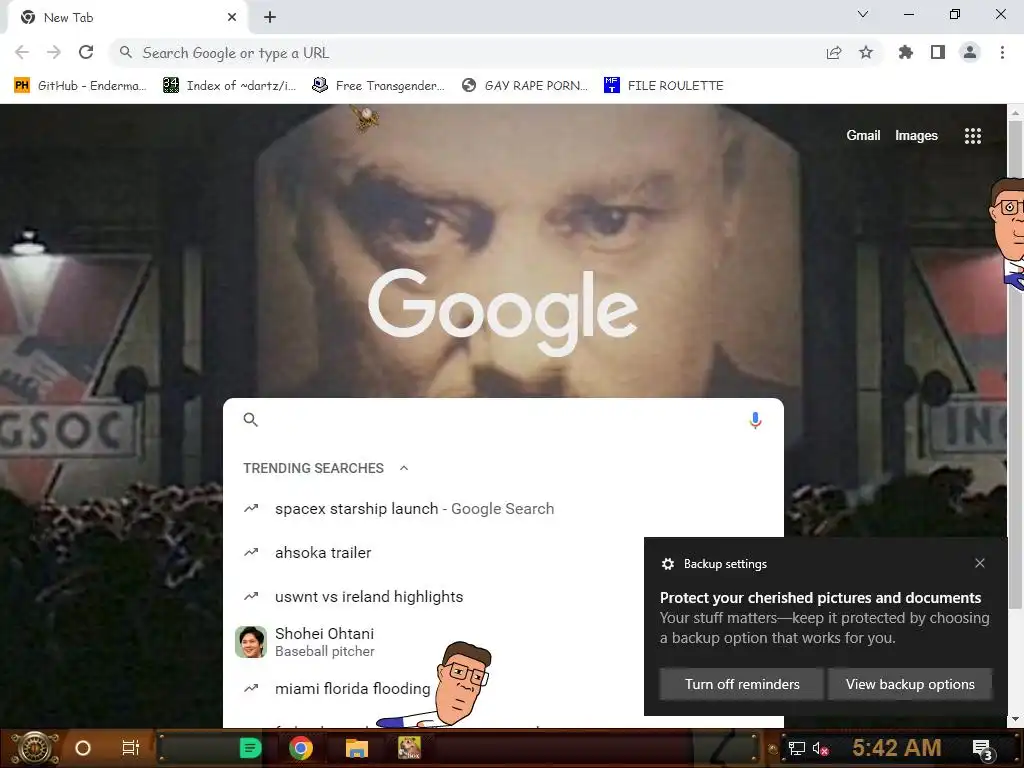This screenshot has width=1024, height=768.
Task: Click Turn off reminders button
Action: pos(742,684)
